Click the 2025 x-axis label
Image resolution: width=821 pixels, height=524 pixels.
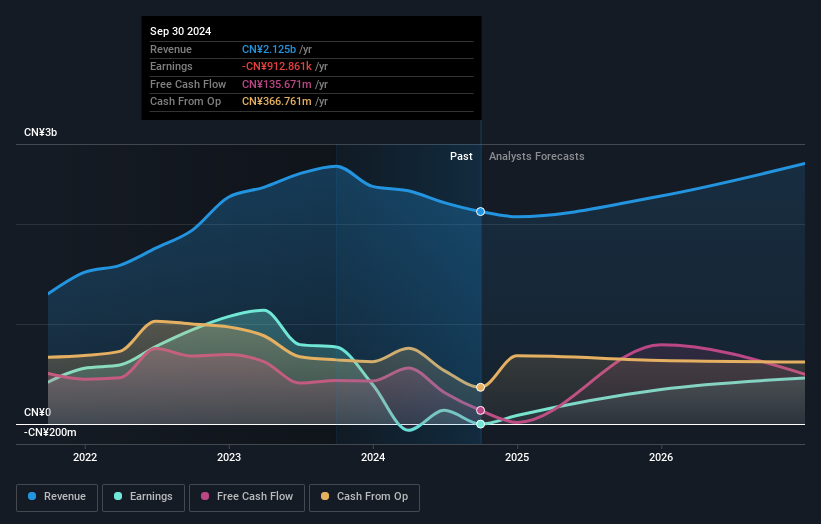(x=517, y=457)
